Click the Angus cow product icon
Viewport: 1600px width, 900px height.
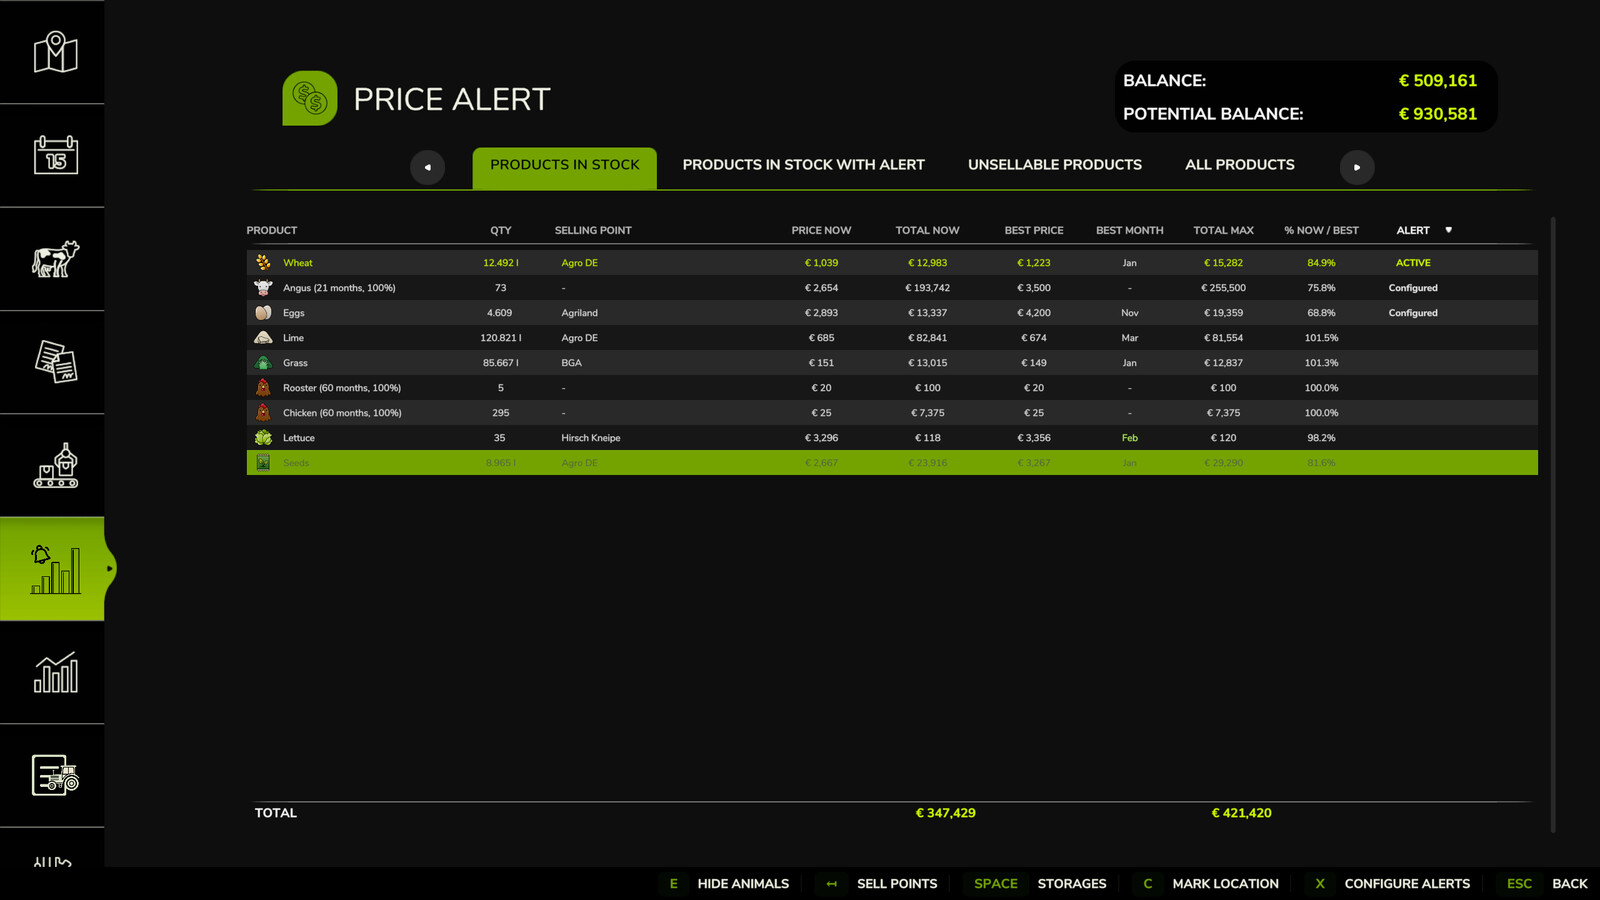(x=263, y=287)
